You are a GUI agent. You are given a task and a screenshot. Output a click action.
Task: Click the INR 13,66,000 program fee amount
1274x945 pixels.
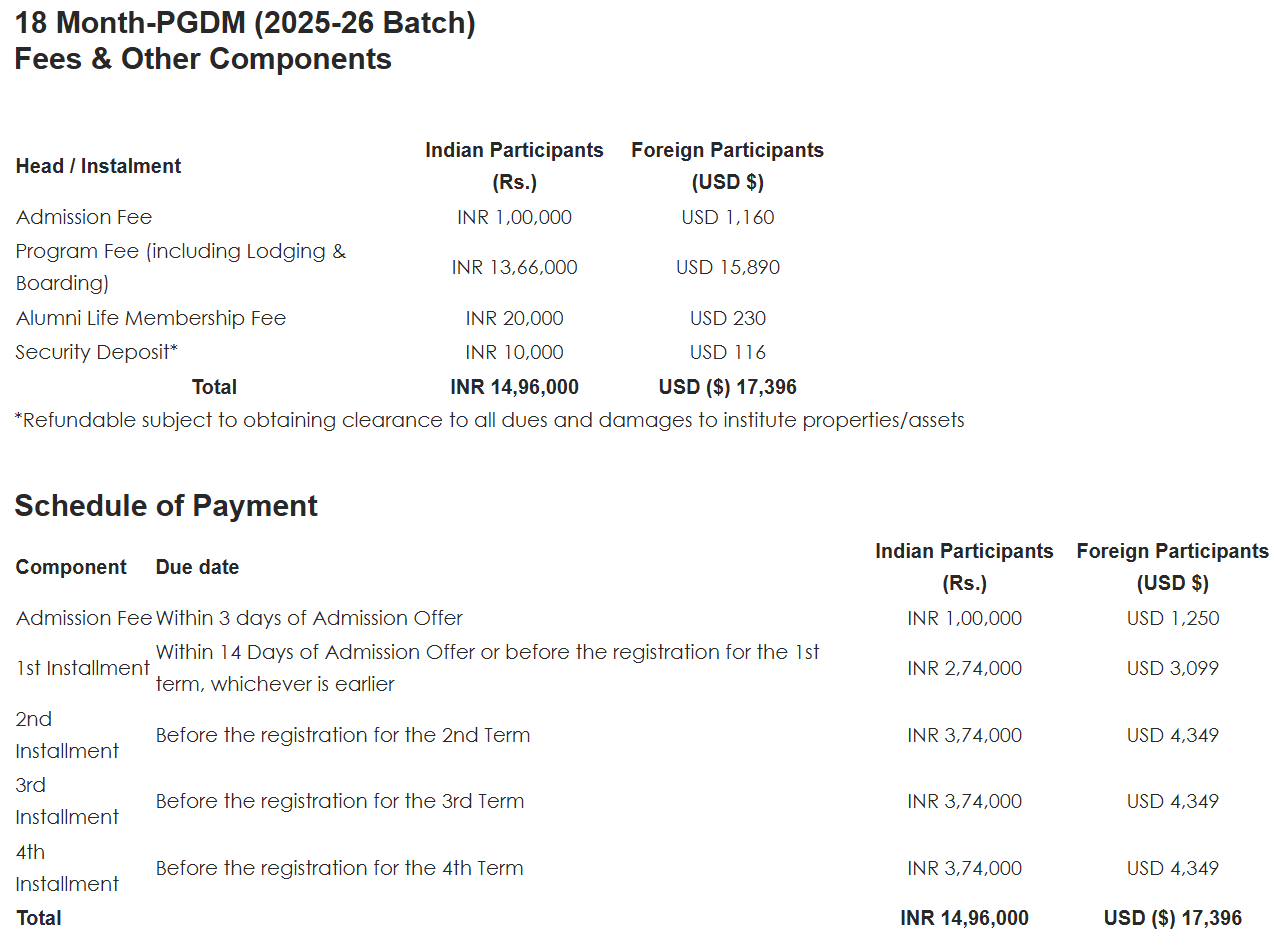[514, 267]
